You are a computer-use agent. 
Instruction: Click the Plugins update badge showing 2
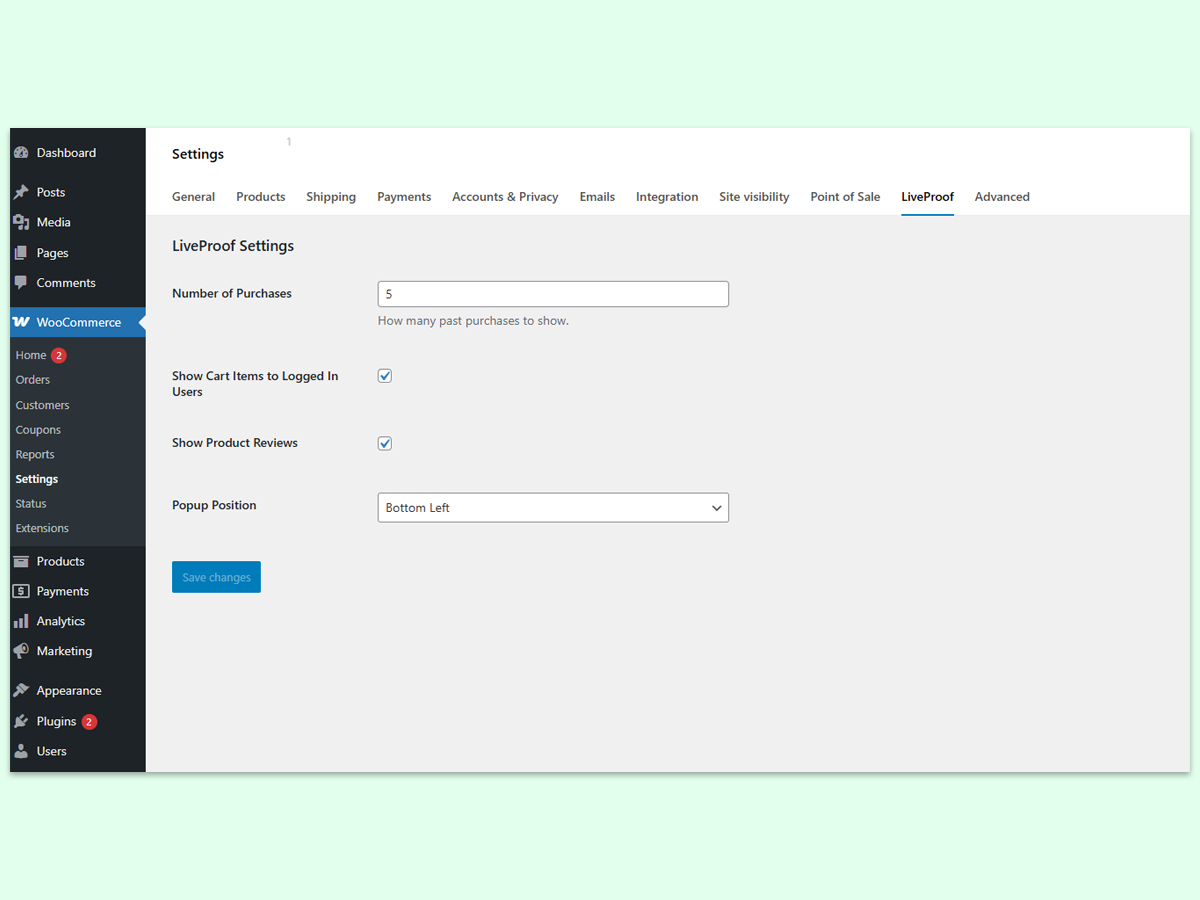coord(89,721)
